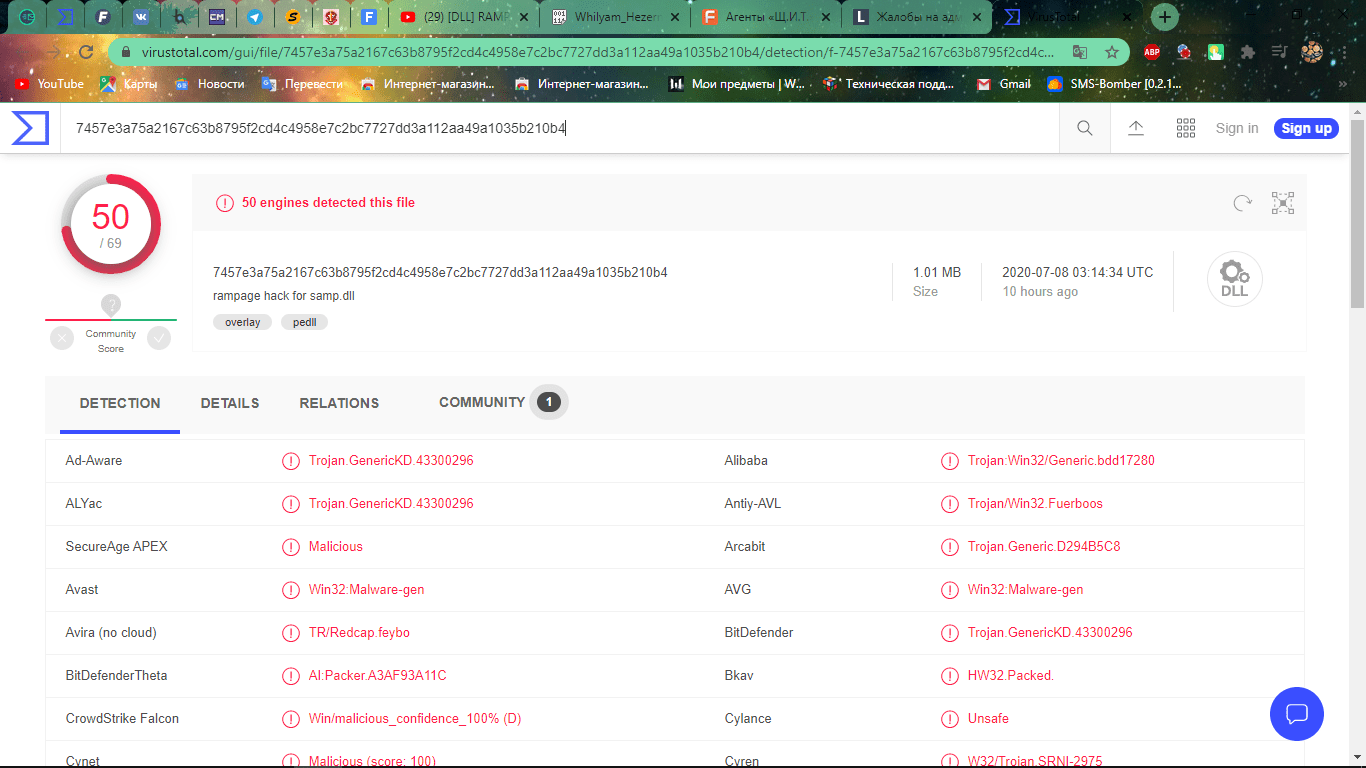This screenshot has width=1366, height=768.
Task: Switch to the DETAILS tab
Action: [230, 403]
